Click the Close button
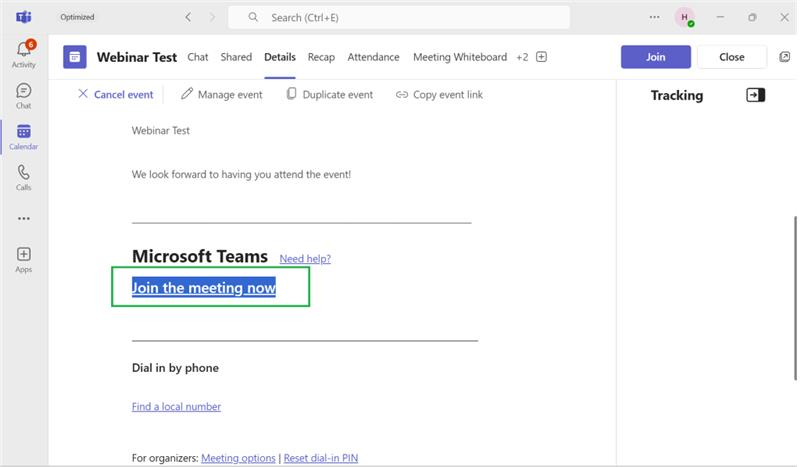 [732, 57]
